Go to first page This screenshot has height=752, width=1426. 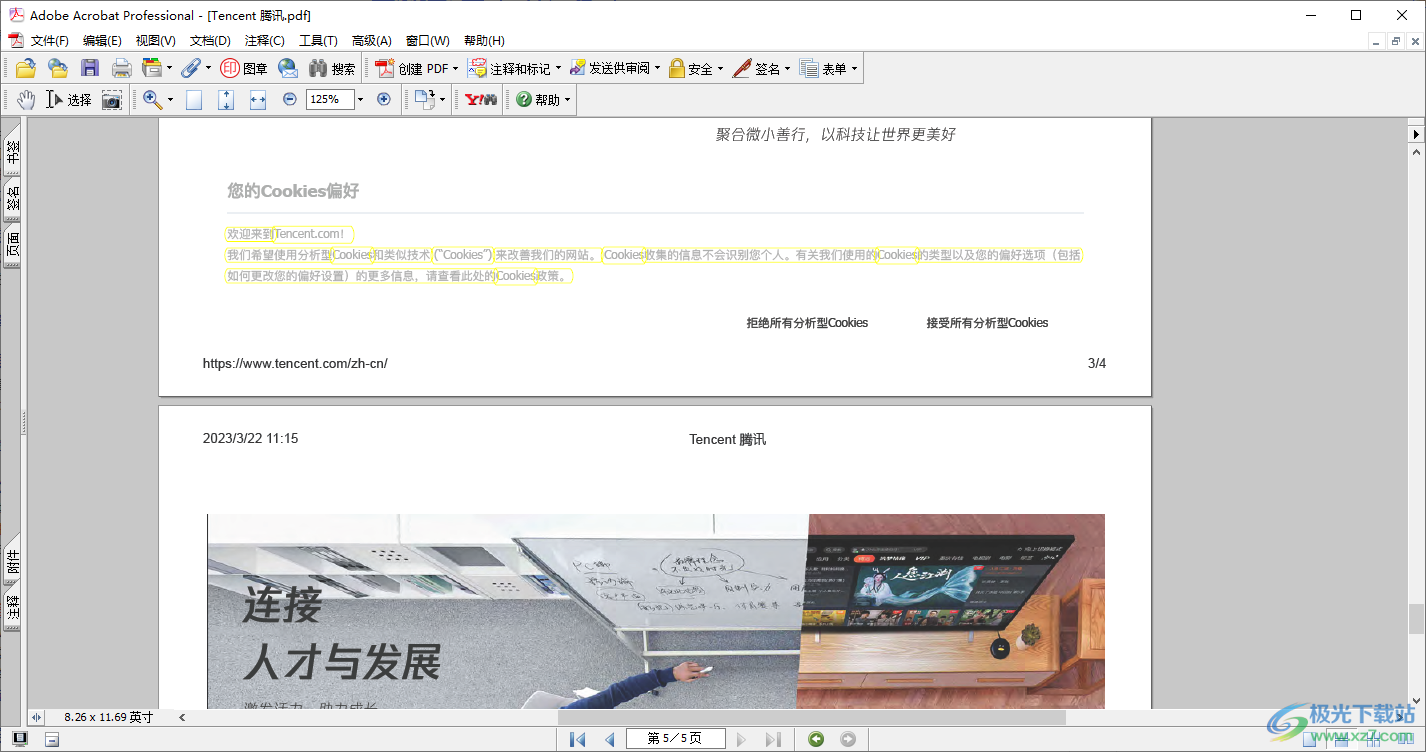[x=578, y=739]
